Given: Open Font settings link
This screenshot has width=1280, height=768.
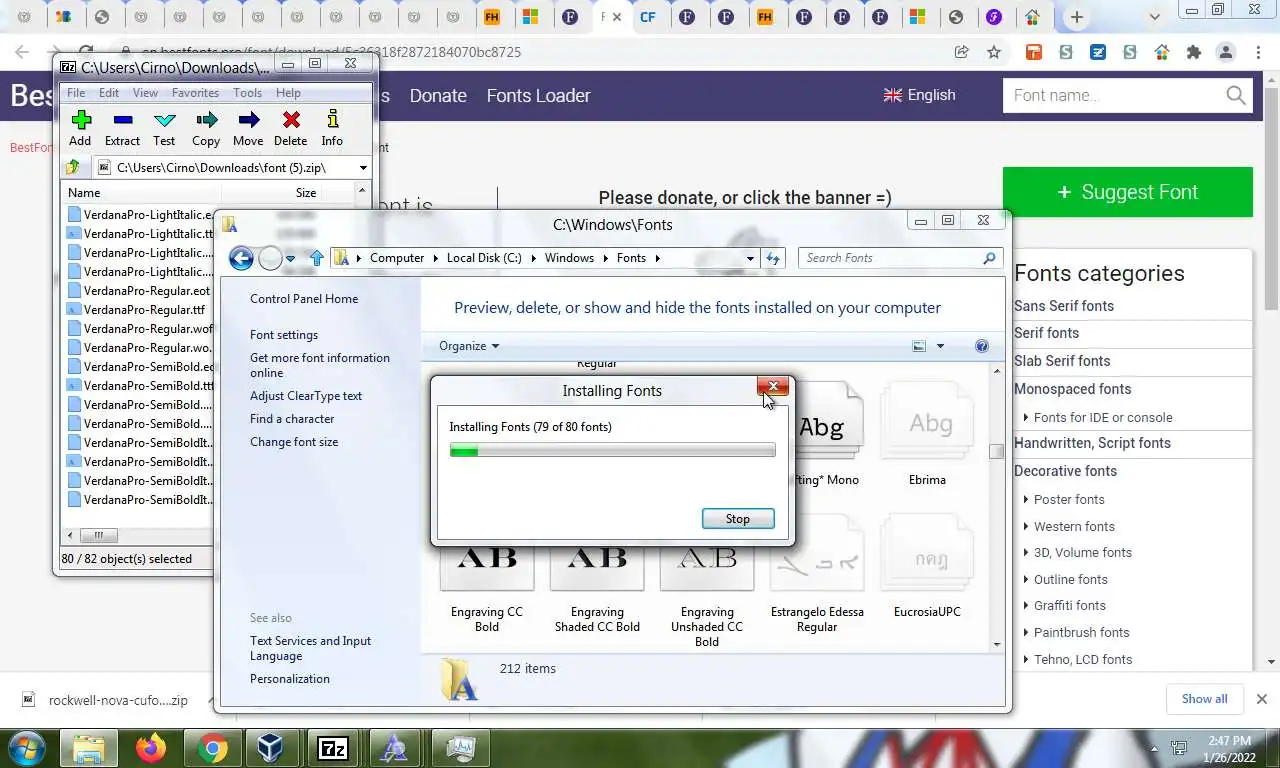Looking at the screenshot, I should (284, 335).
